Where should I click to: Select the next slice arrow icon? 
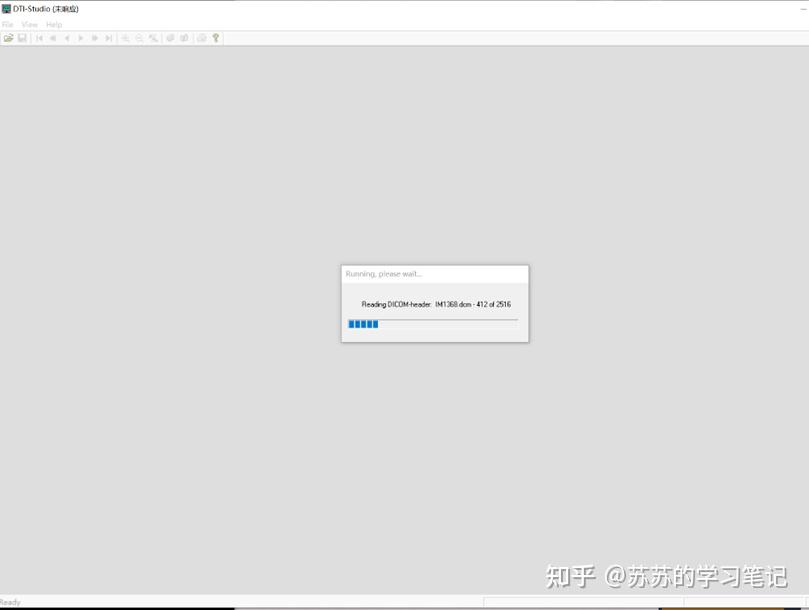pos(80,38)
